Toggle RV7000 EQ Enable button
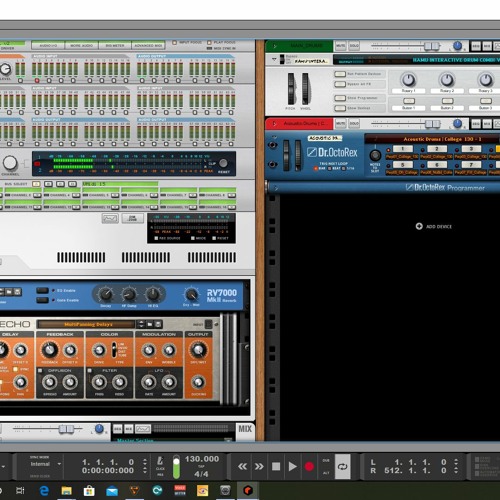 coord(42,291)
